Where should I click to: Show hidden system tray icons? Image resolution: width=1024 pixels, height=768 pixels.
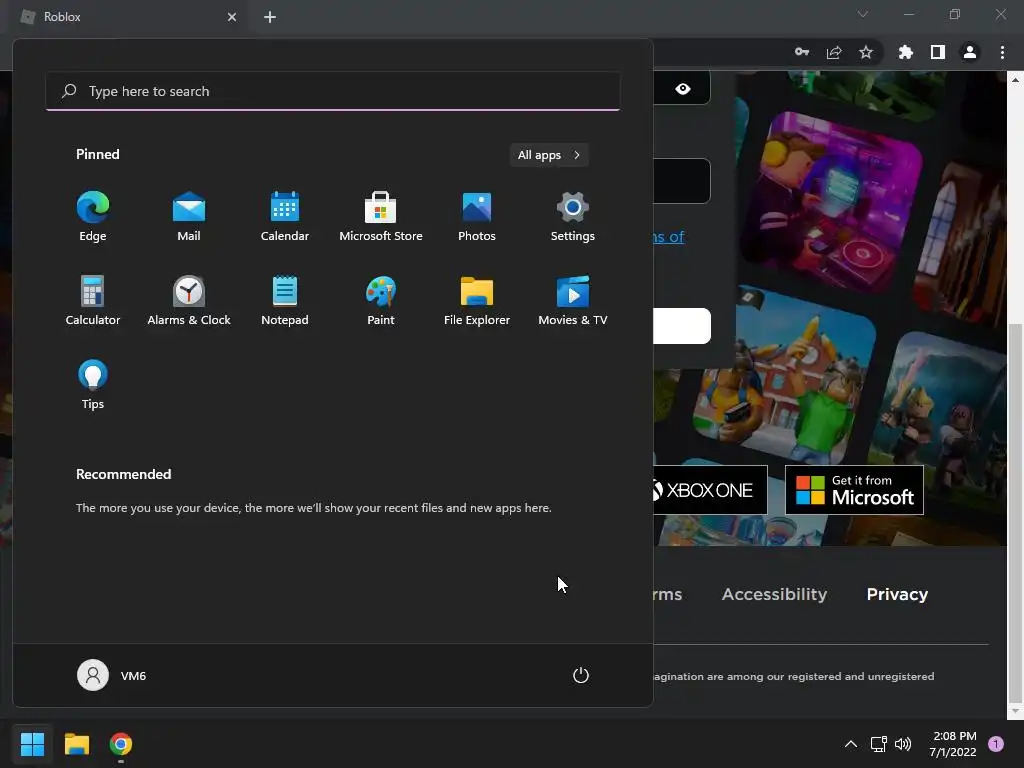click(851, 744)
